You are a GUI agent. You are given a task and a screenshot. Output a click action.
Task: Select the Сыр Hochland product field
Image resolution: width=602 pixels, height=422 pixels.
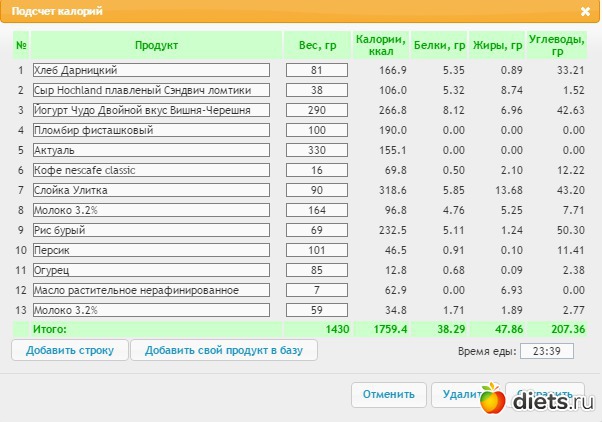pyautogui.click(x=151, y=90)
